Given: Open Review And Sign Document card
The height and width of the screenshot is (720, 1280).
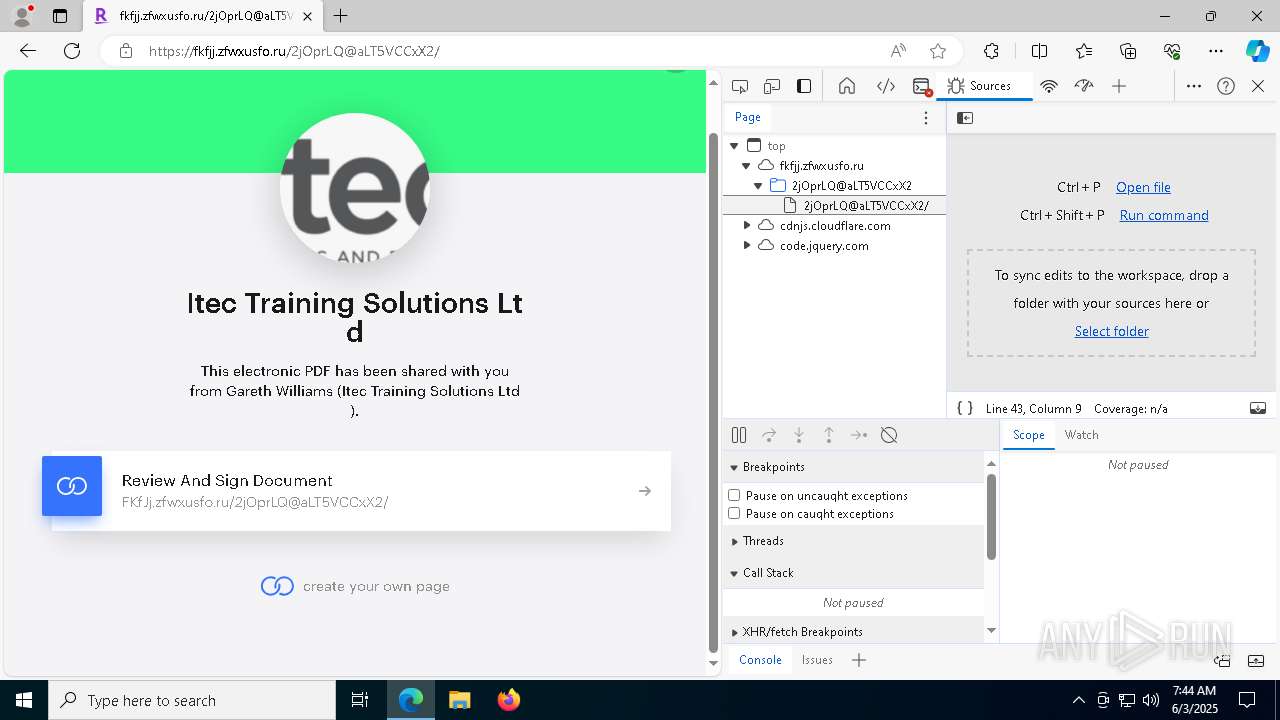Looking at the screenshot, I should coord(361,490).
